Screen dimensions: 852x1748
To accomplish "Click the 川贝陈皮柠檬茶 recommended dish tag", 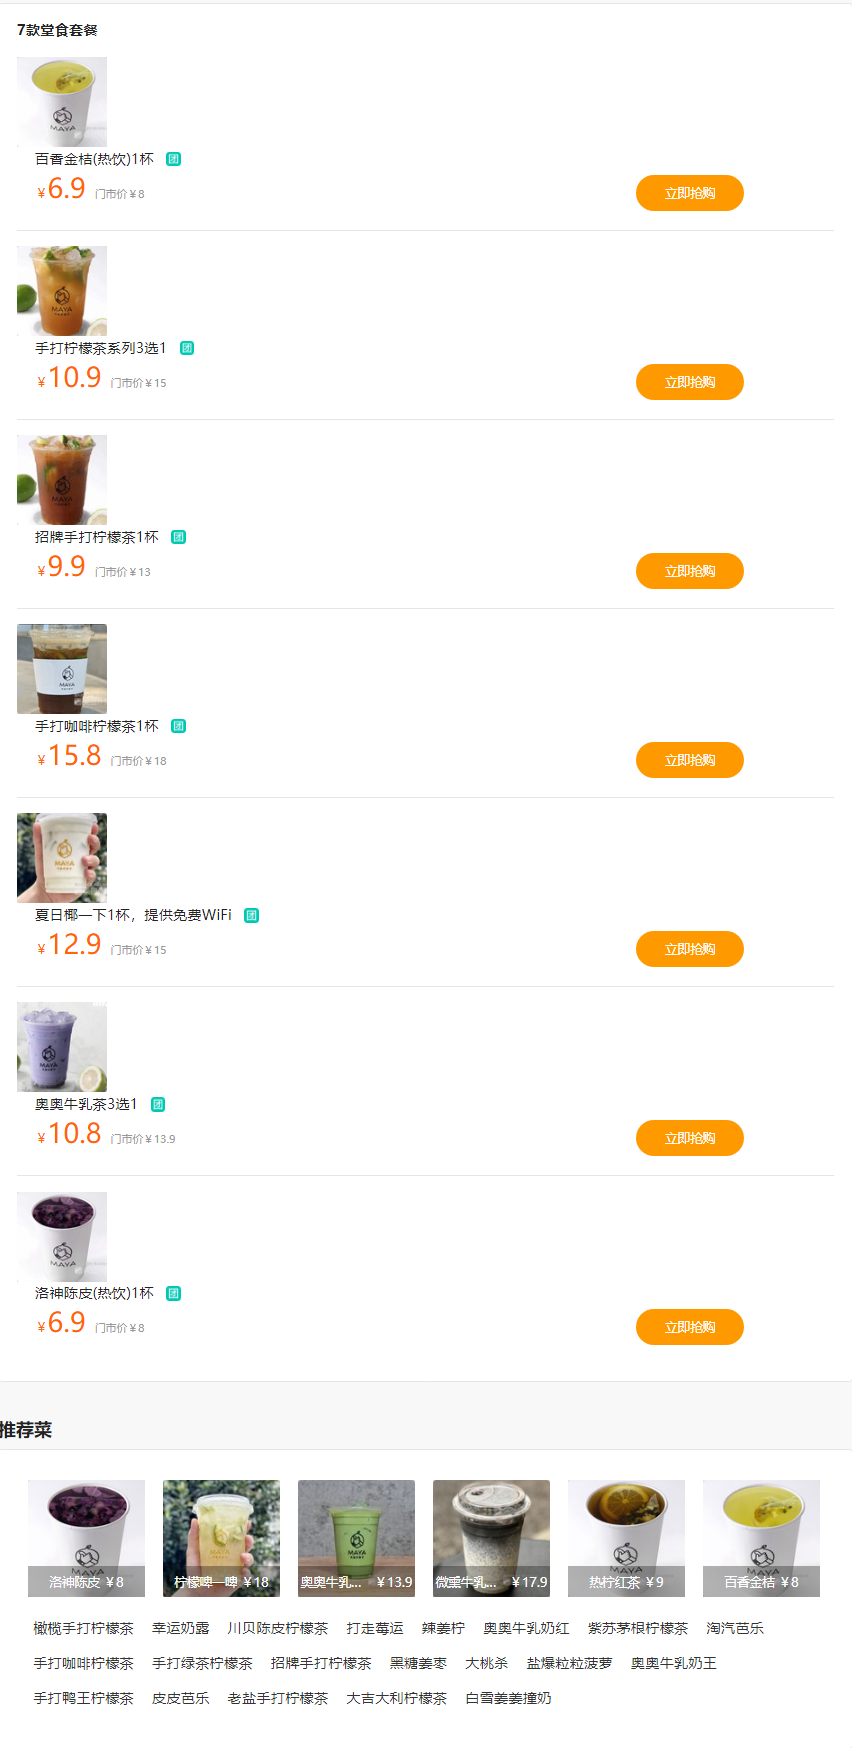I will point(277,1628).
